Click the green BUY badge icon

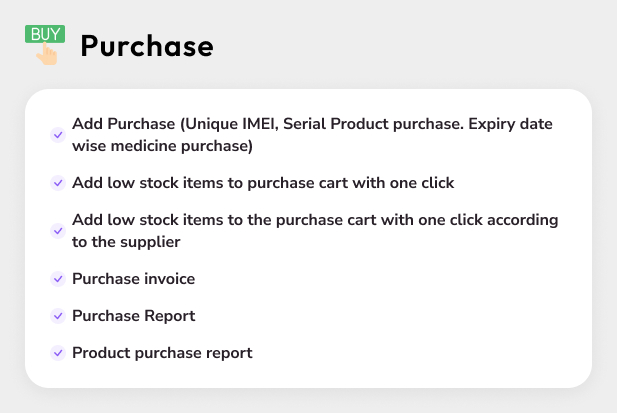[45, 34]
